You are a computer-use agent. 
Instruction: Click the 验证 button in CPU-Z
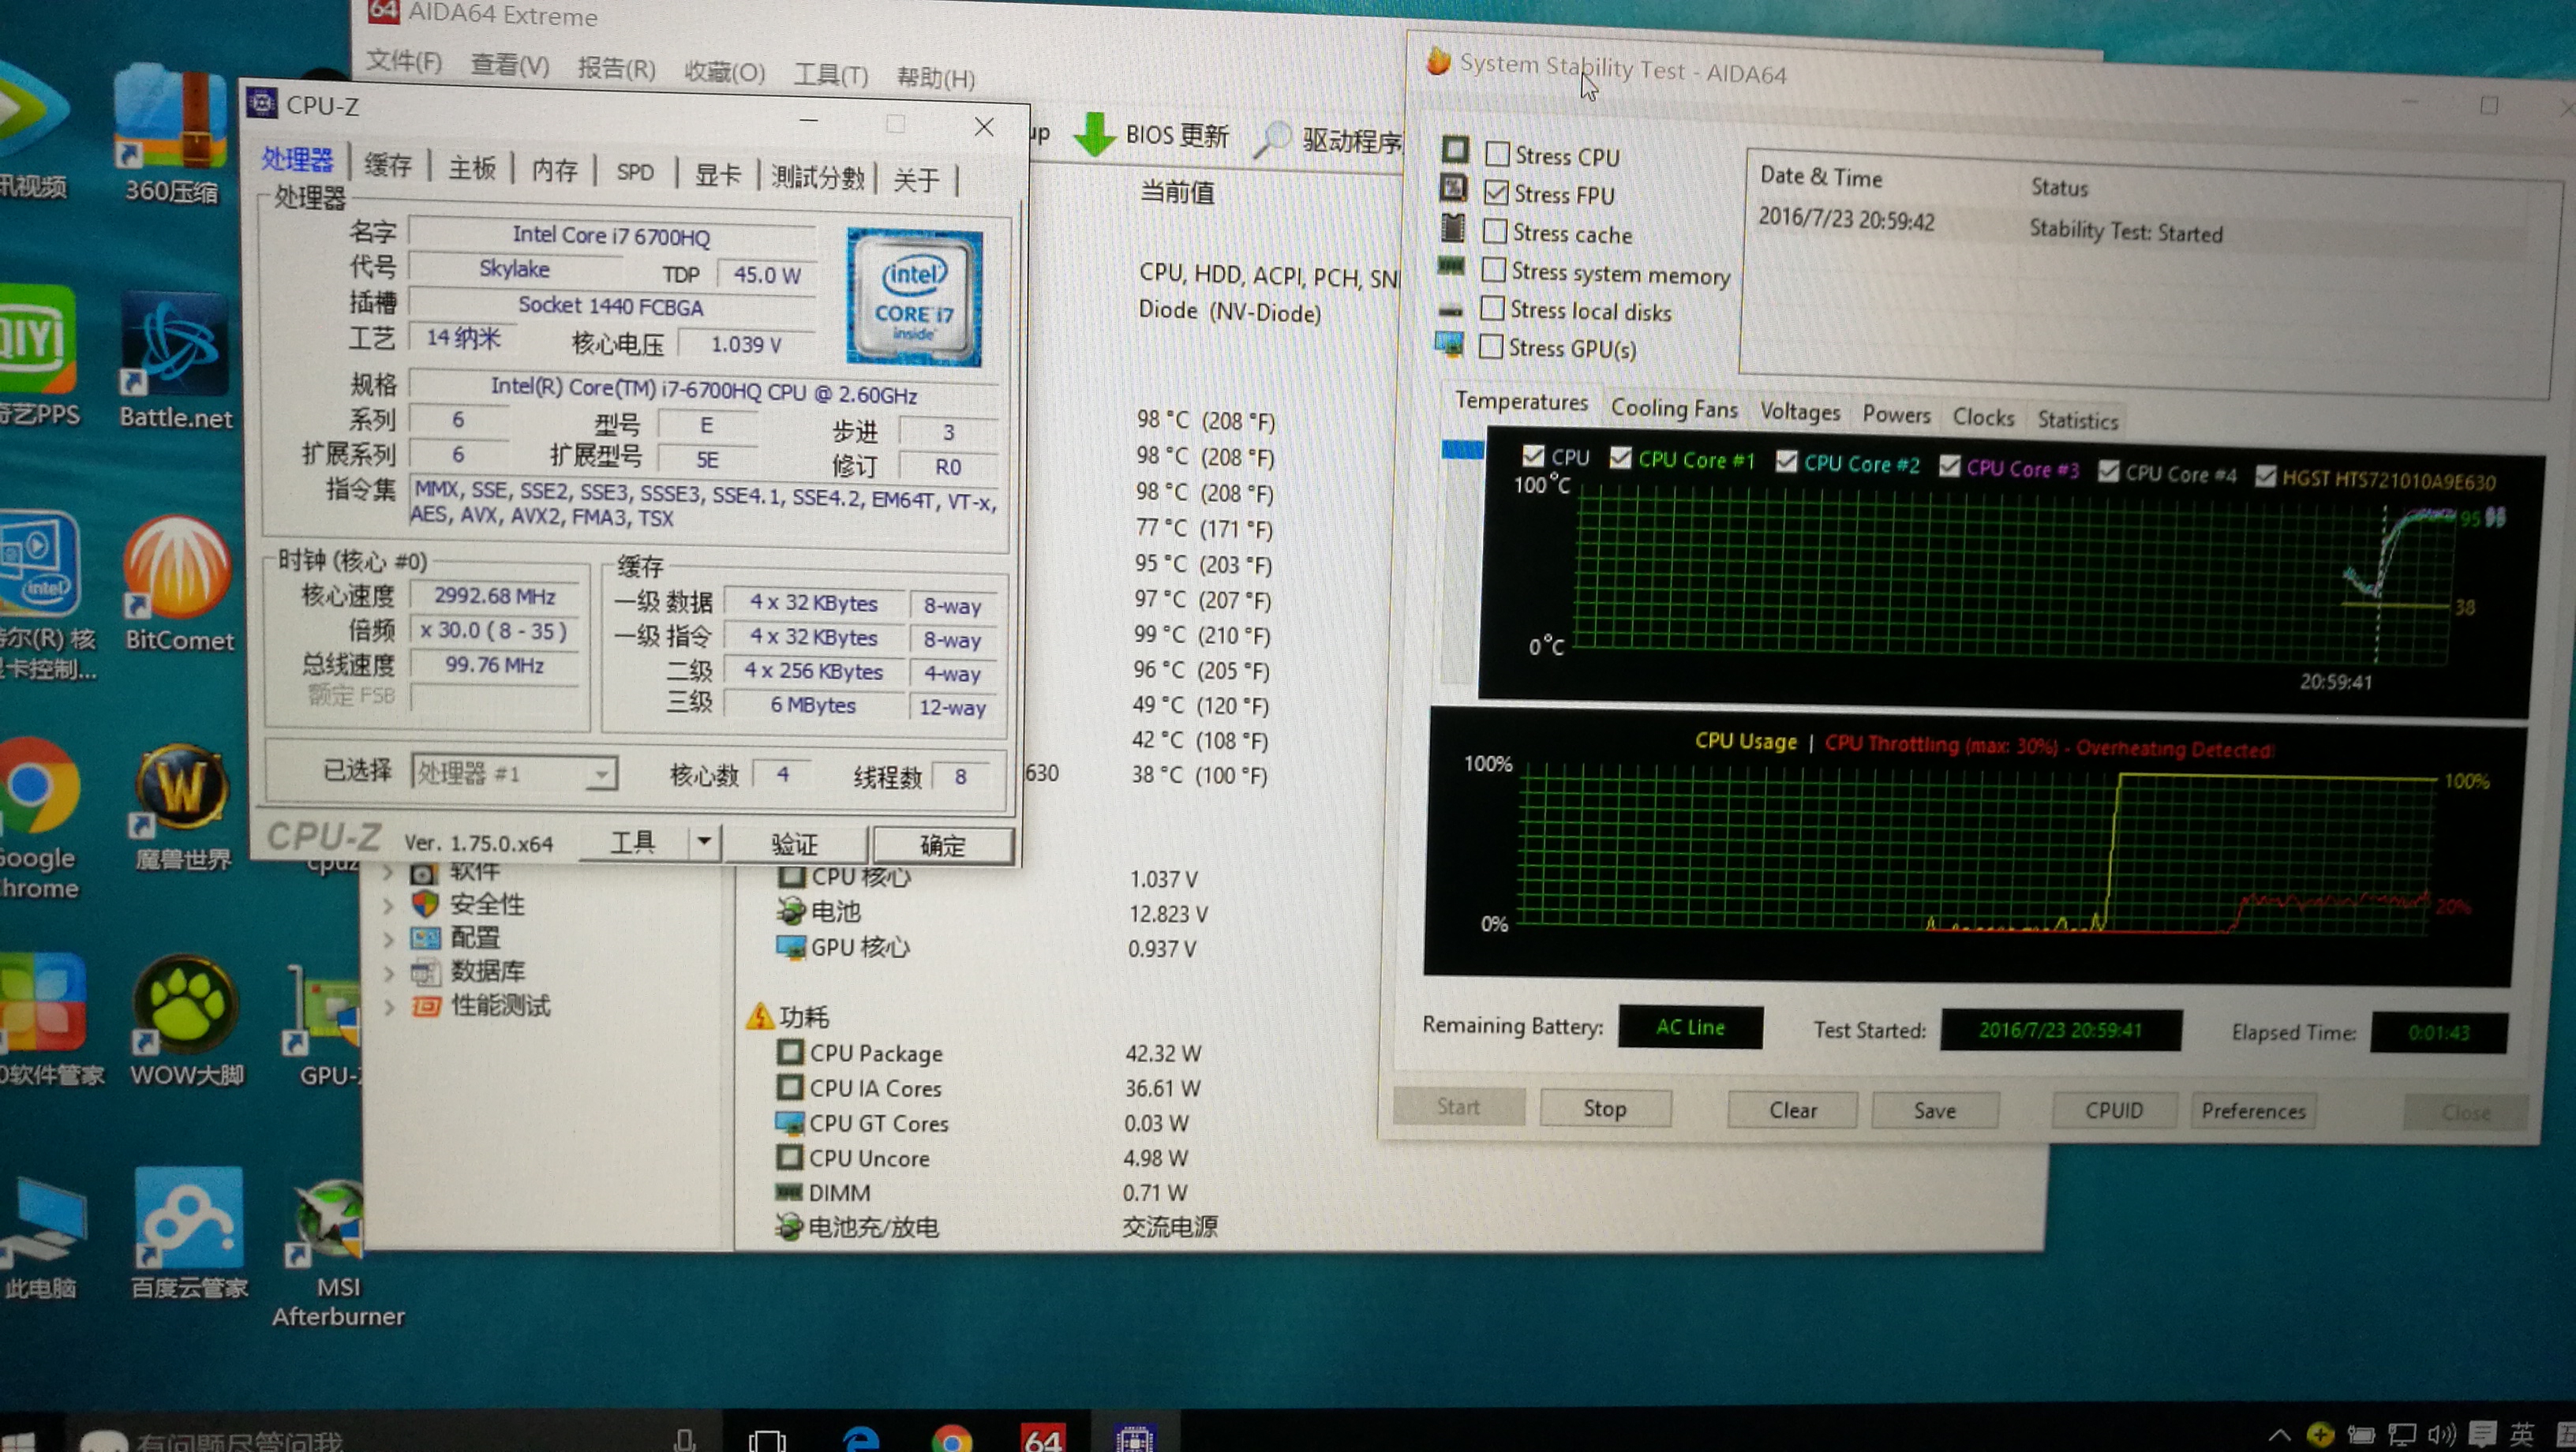(795, 844)
